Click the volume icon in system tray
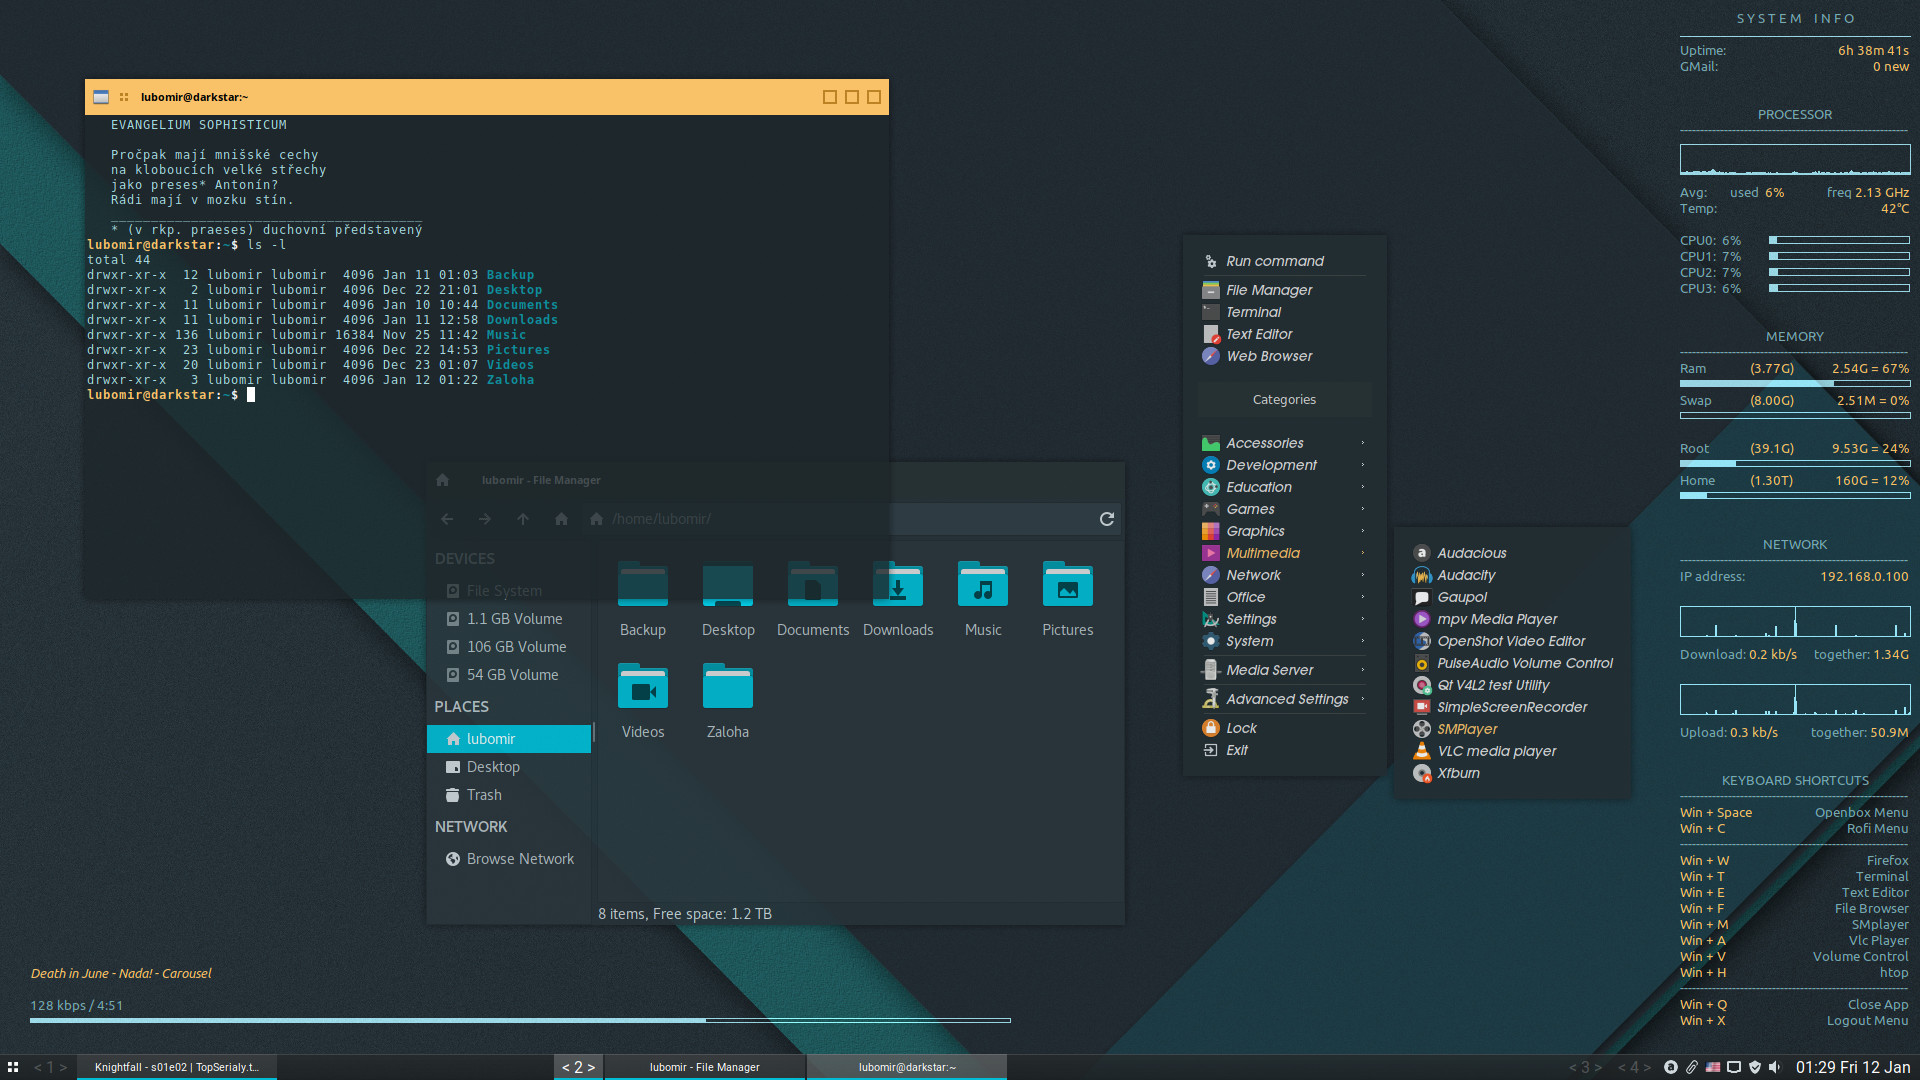Image resolution: width=1920 pixels, height=1080 pixels. pyautogui.click(x=1774, y=1067)
